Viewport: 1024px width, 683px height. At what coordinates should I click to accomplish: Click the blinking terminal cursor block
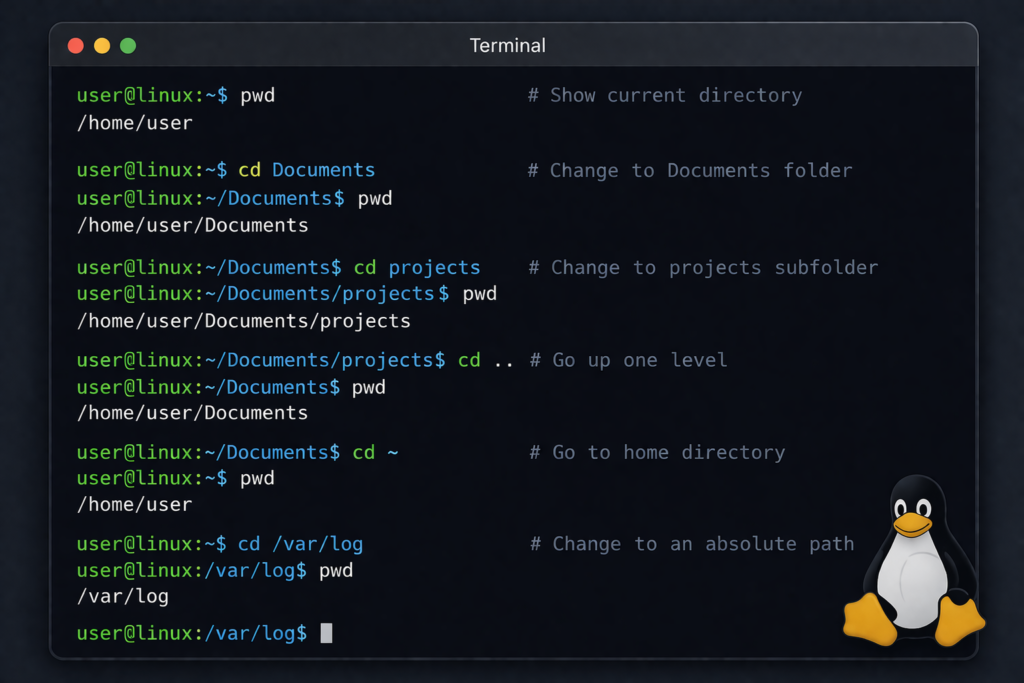(x=325, y=632)
